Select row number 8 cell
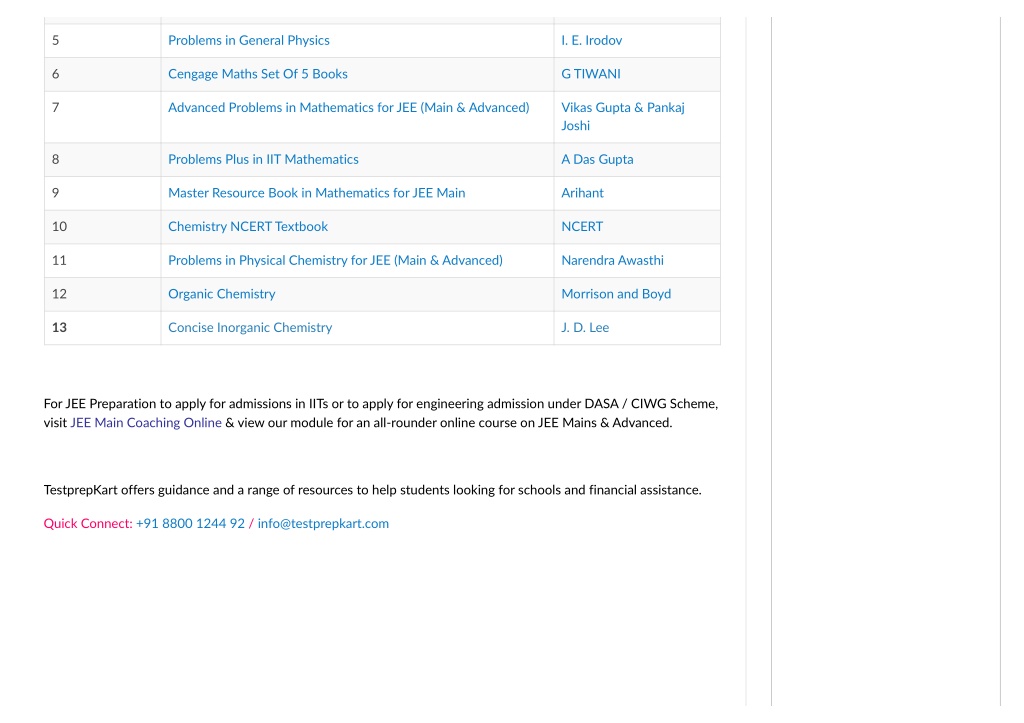 click(103, 159)
